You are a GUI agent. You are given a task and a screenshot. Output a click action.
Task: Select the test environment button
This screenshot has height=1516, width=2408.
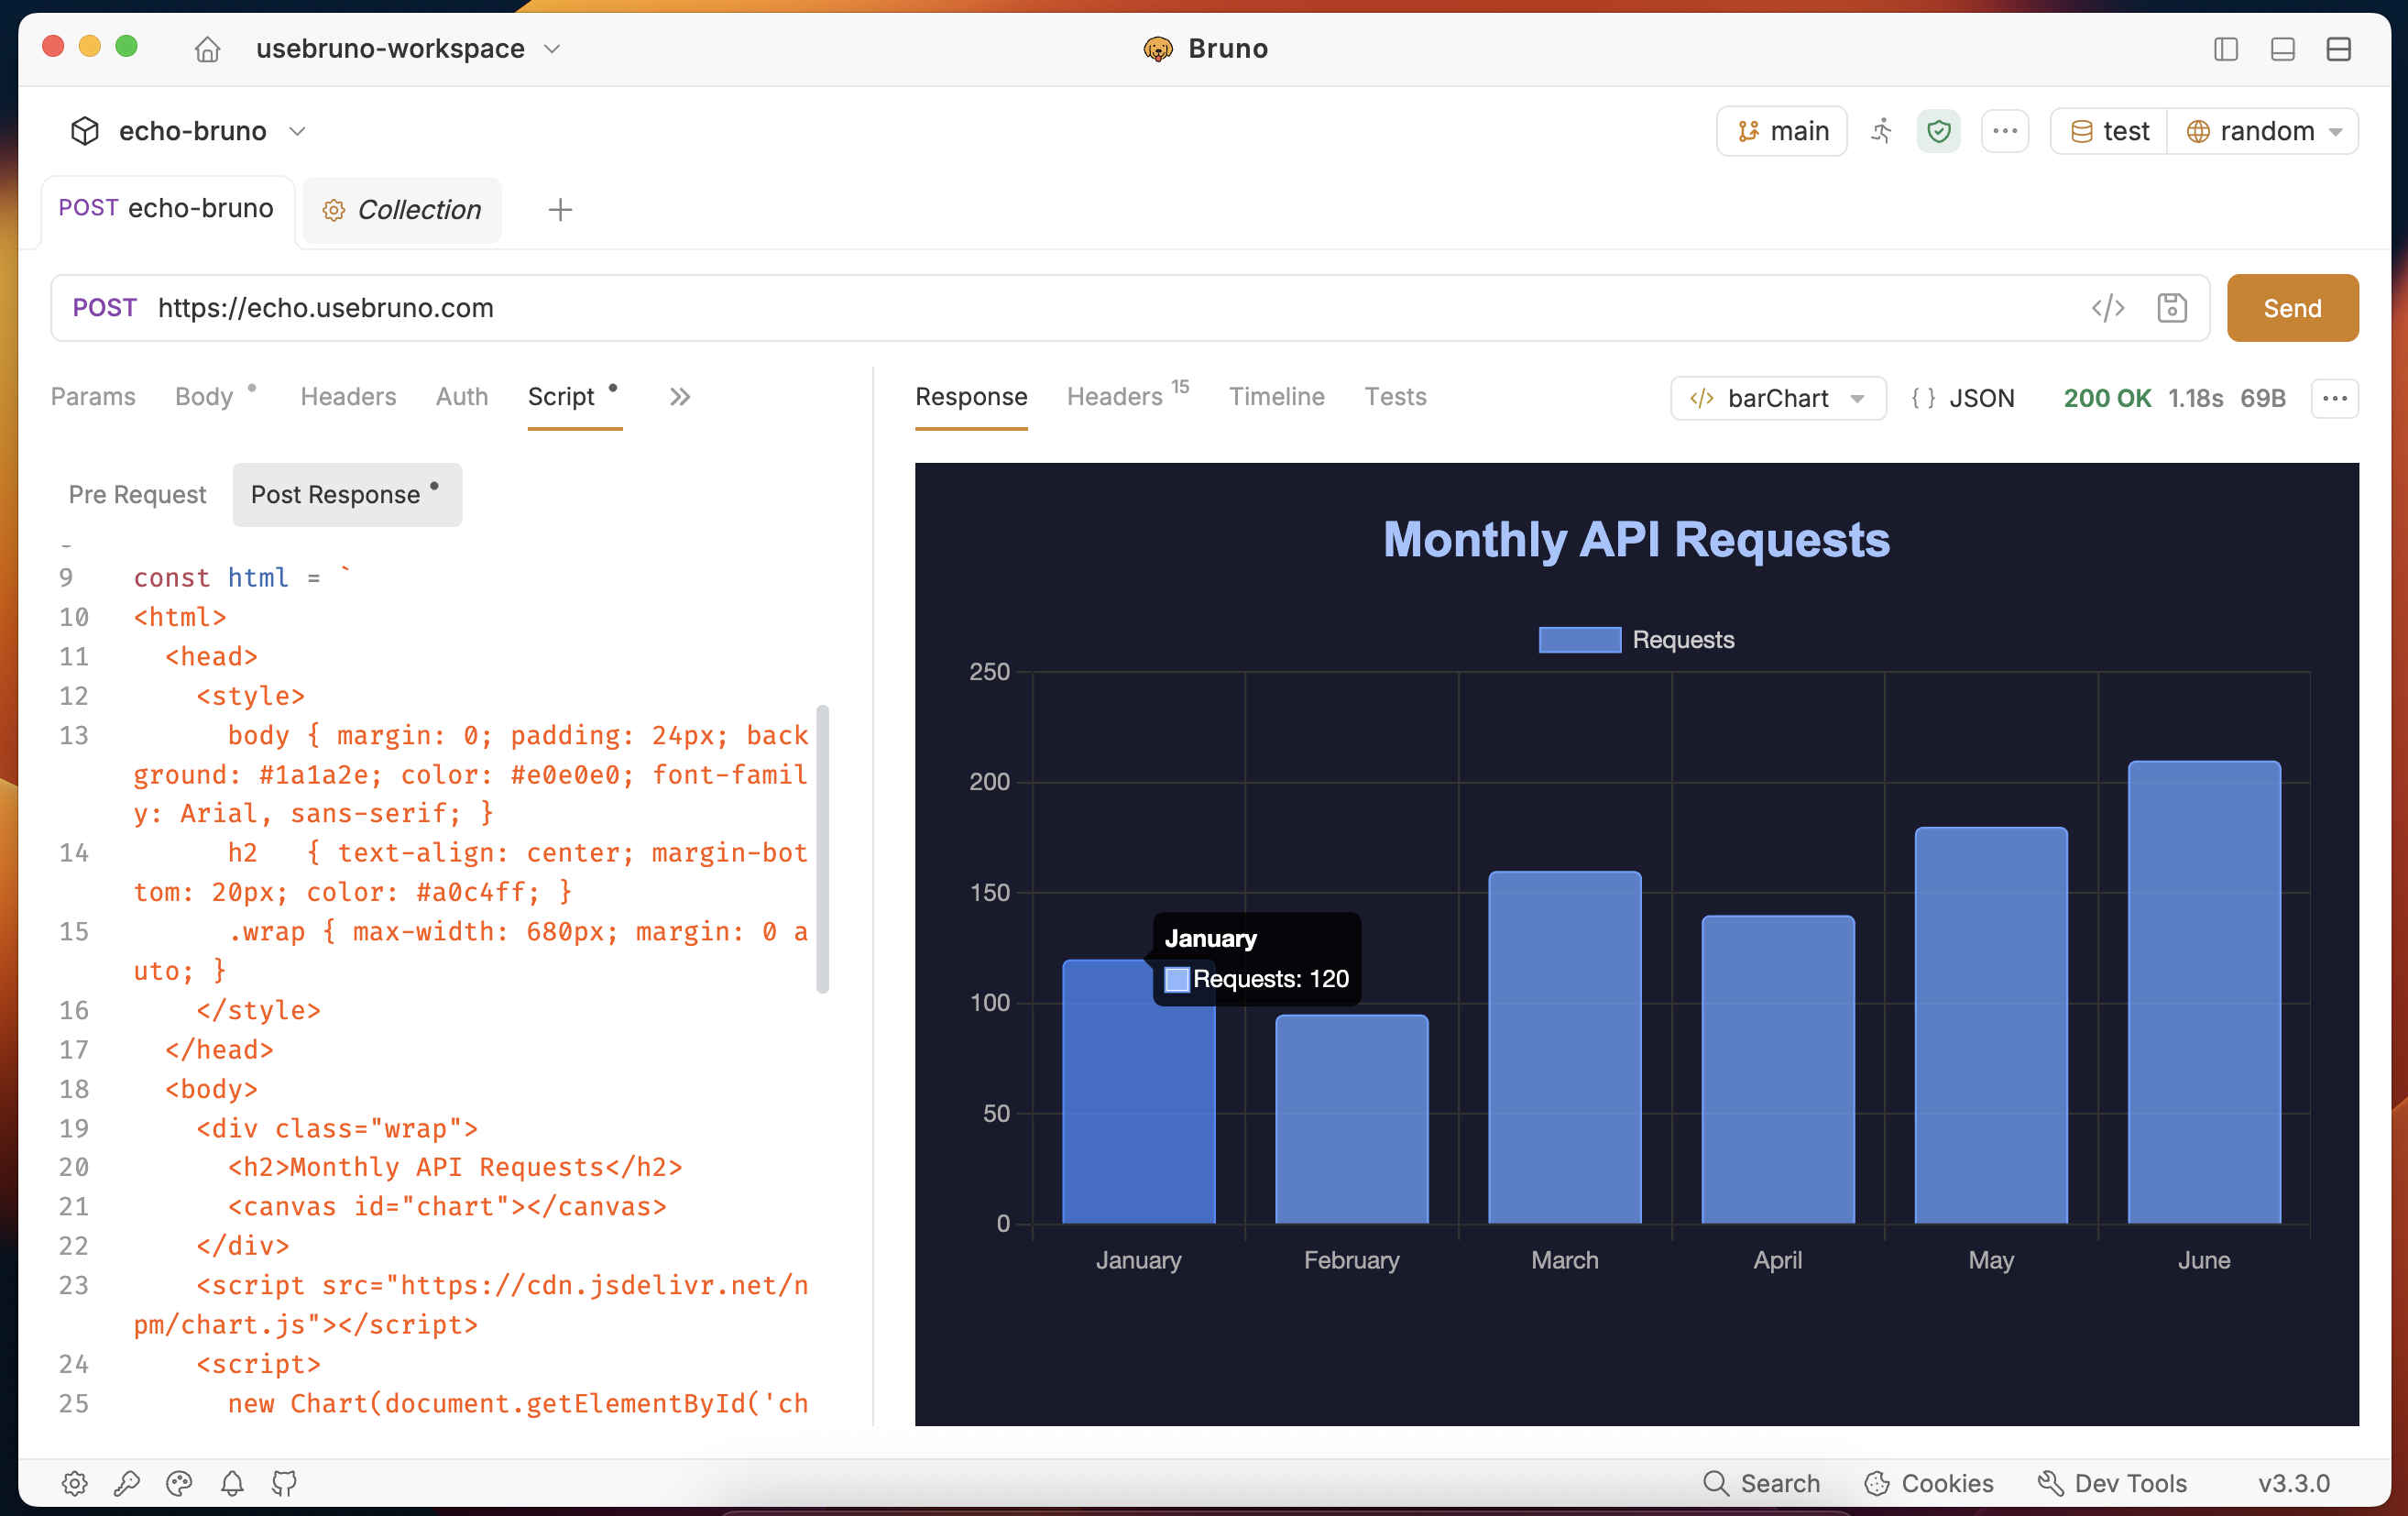pos(2109,131)
